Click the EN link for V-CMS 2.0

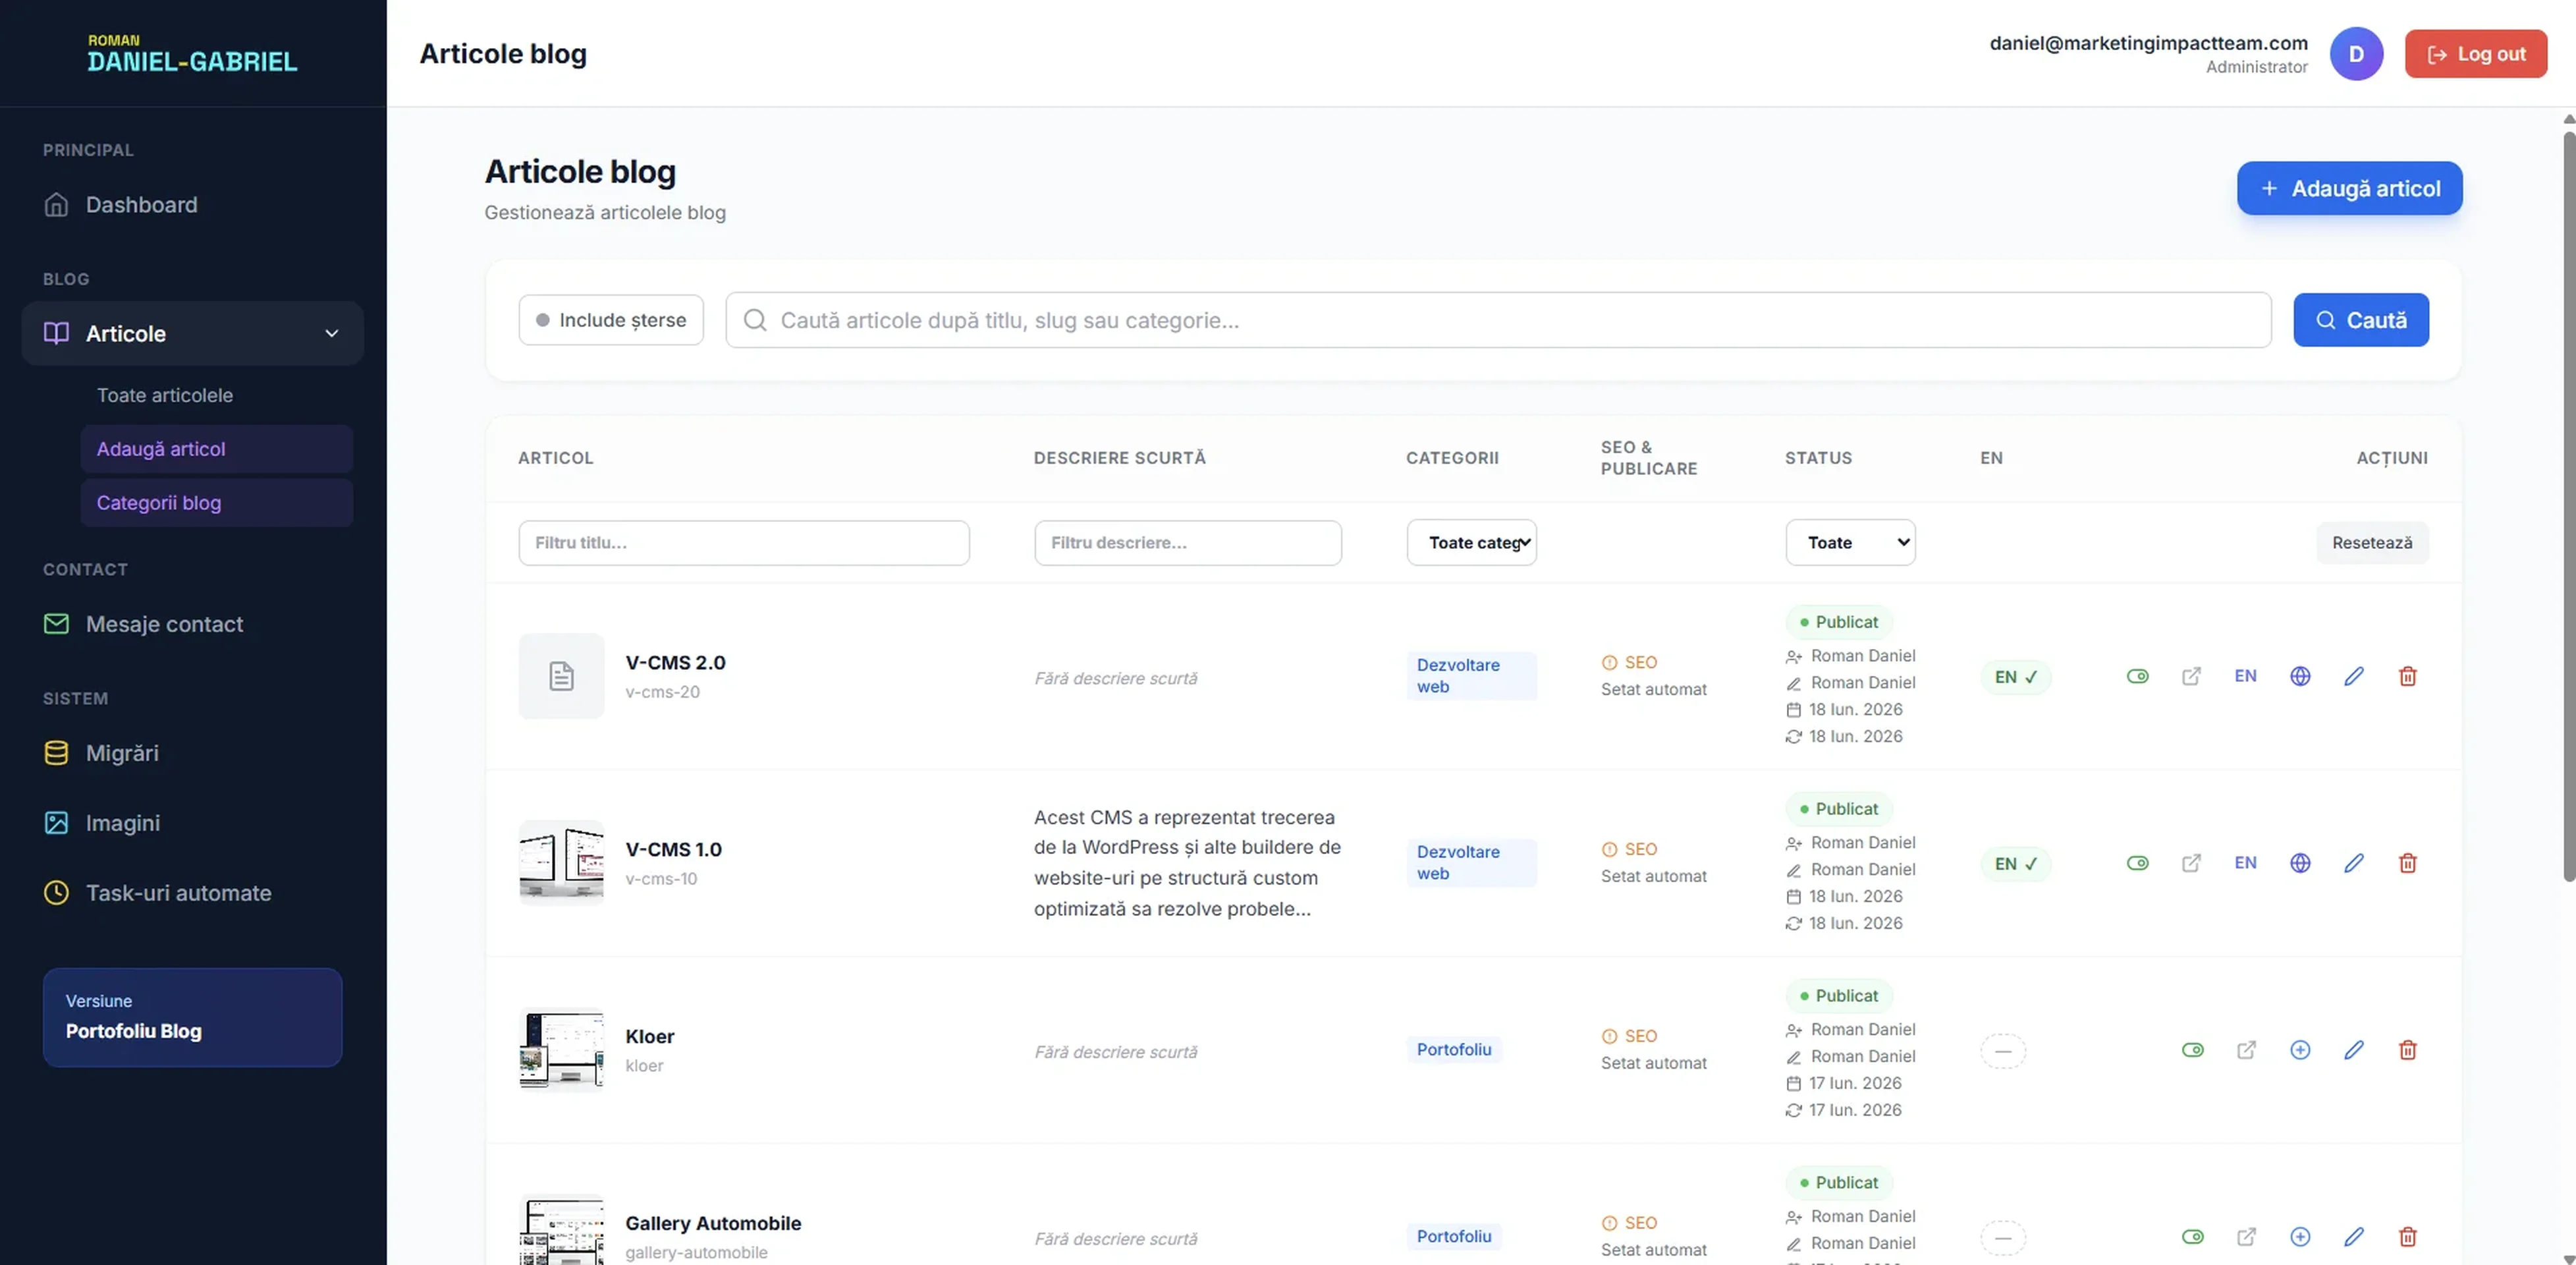tap(2245, 676)
